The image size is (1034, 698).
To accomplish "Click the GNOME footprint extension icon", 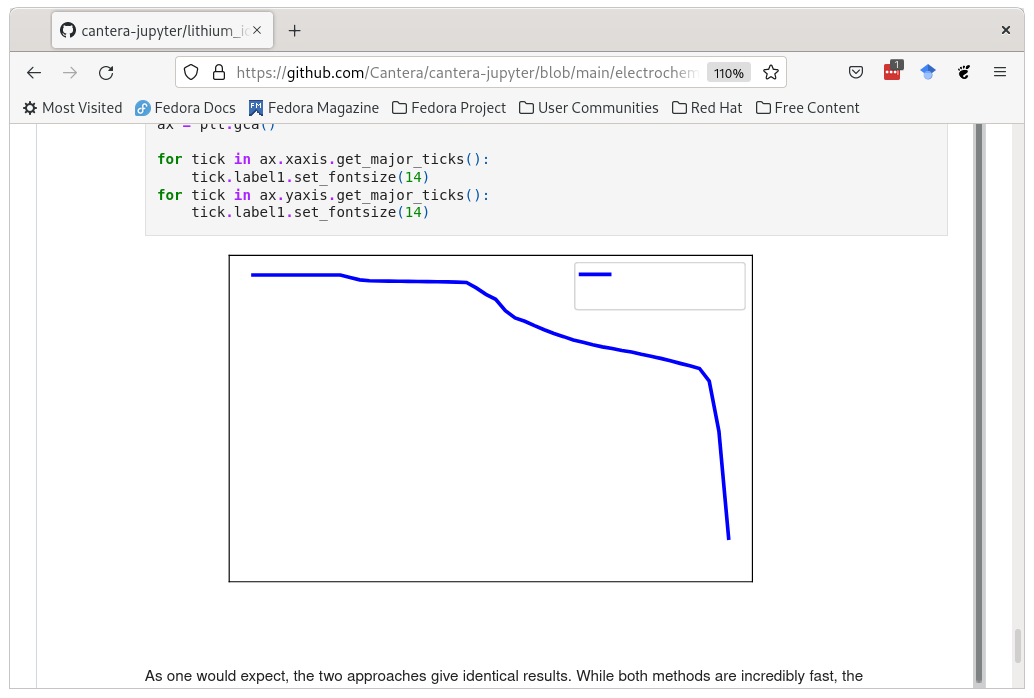I will coord(963,72).
